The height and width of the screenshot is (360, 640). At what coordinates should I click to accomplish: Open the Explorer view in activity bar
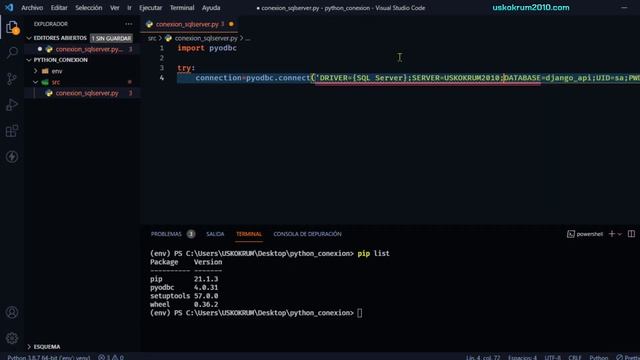(12, 27)
